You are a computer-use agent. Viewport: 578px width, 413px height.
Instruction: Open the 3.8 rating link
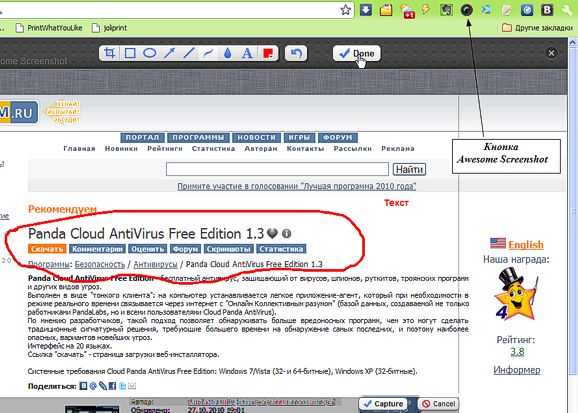(517, 352)
